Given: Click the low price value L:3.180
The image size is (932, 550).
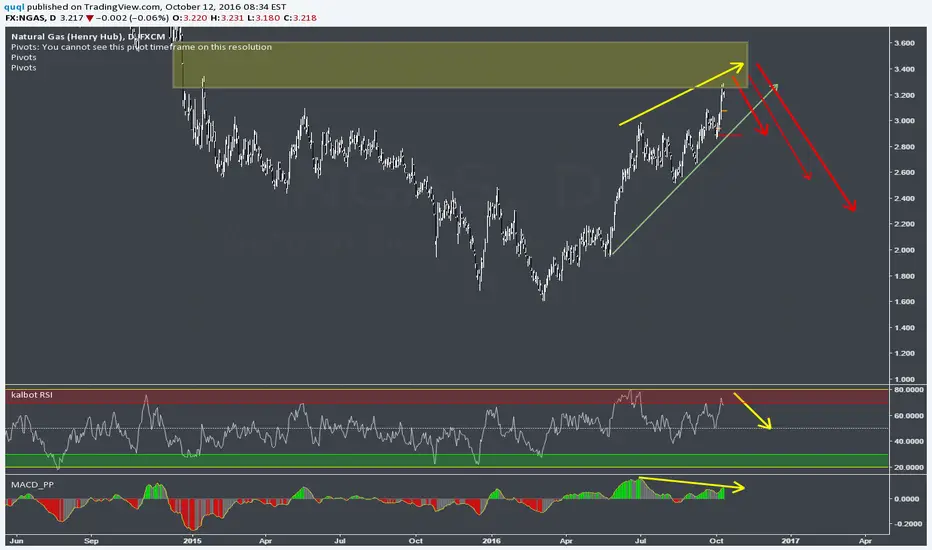Looking at the screenshot, I should pos(263,18).
